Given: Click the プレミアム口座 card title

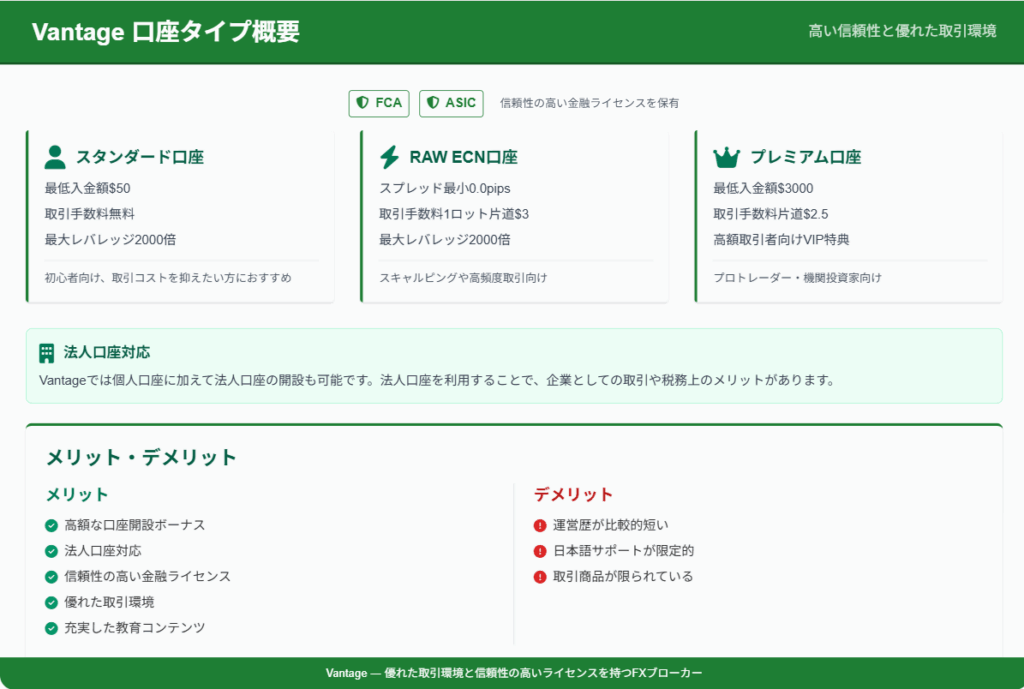Looking at the screenshot, I should pos(805,157).
